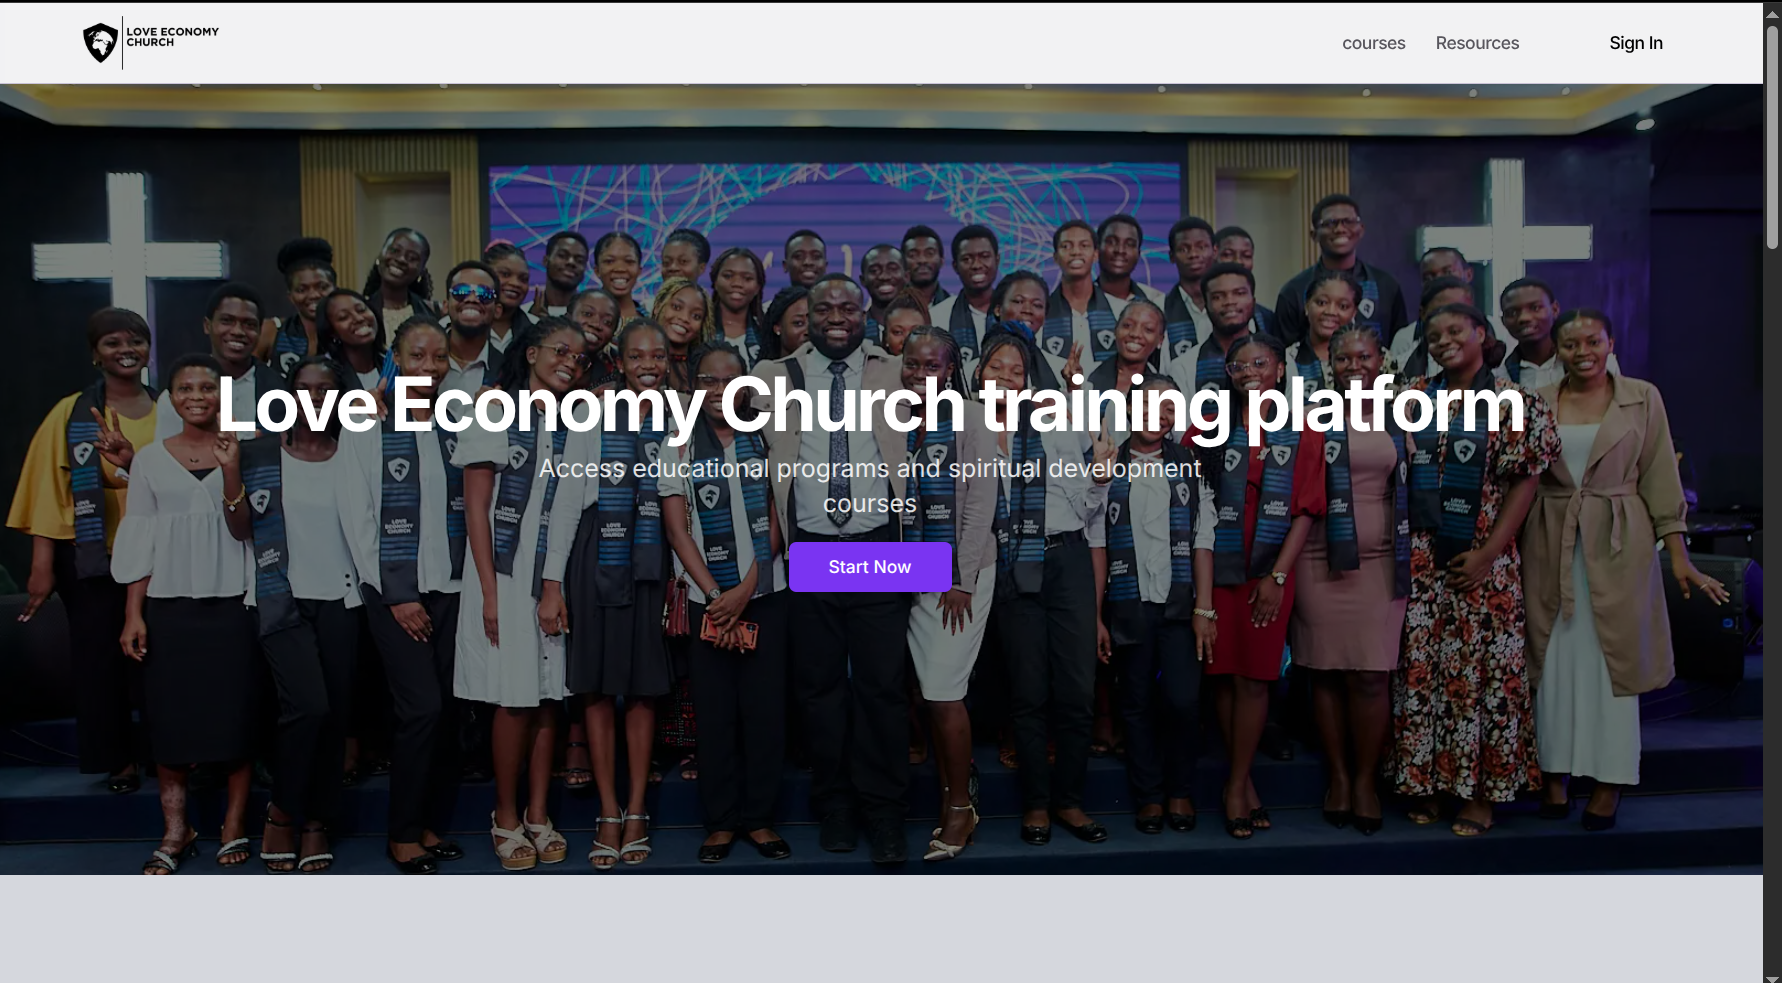Click the scrollbar up arrow

pyautogui.click(x=1772, y=14)
